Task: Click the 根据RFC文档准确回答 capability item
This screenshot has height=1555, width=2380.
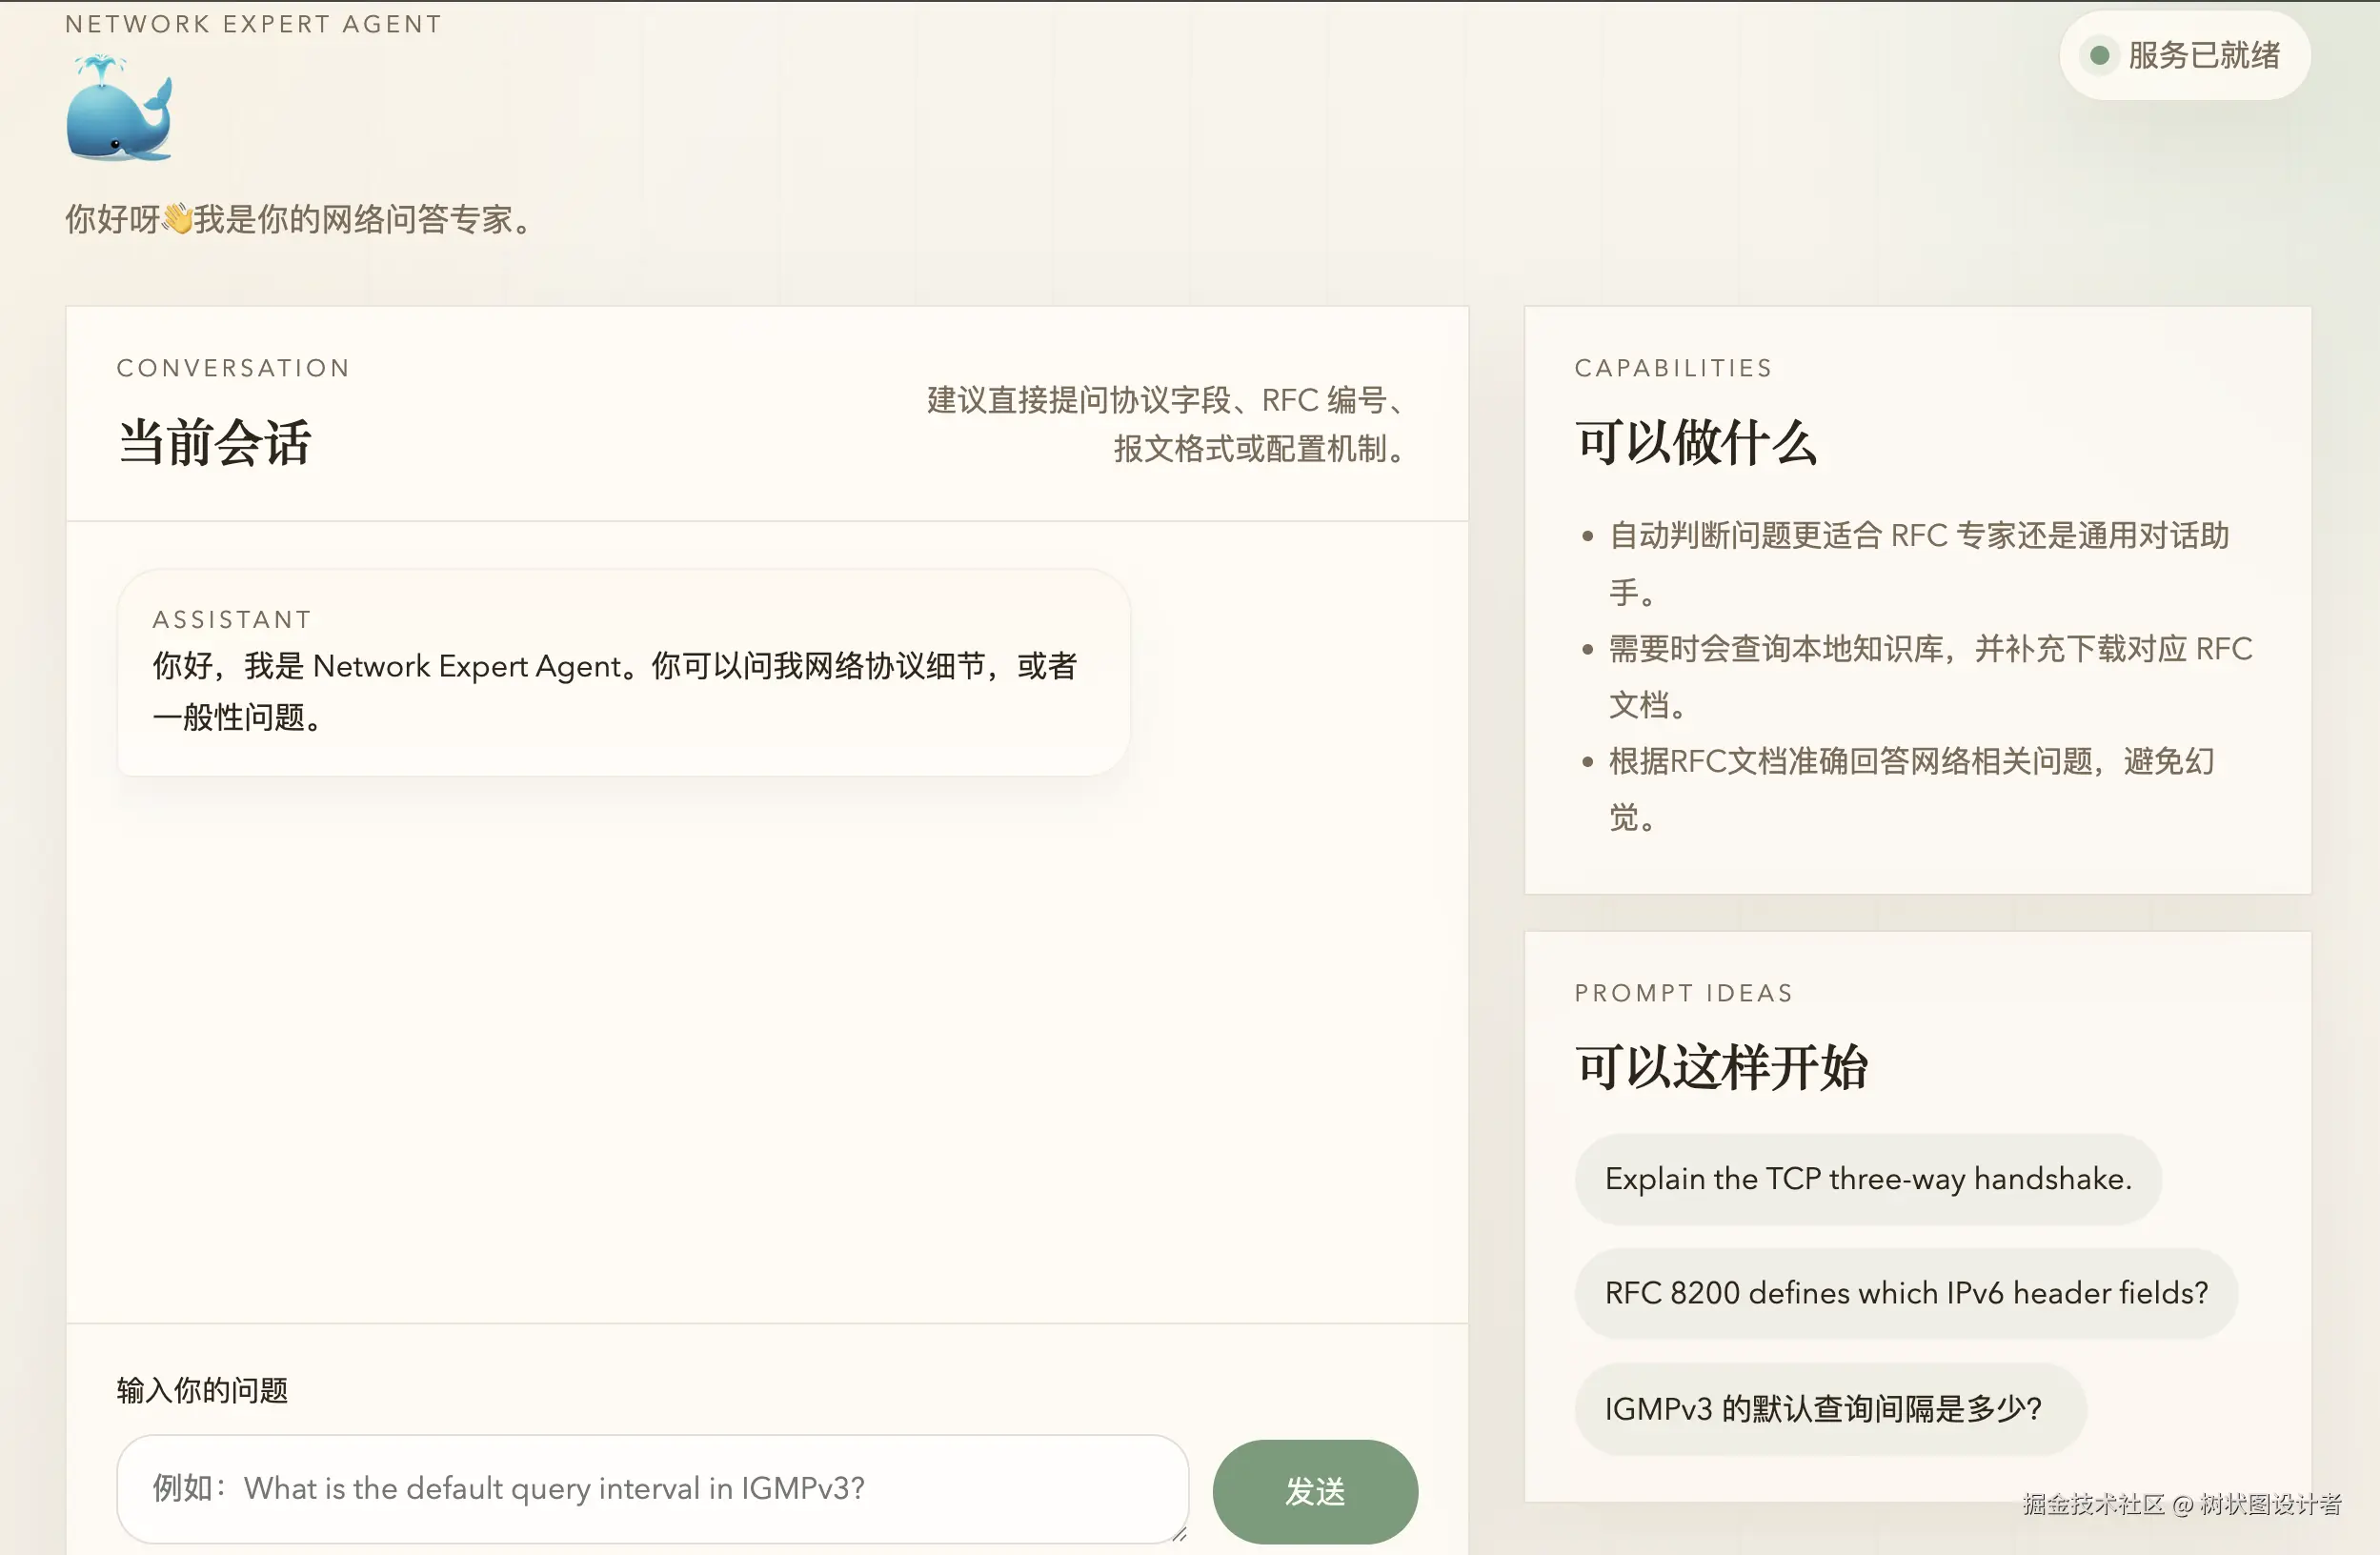Action: point(1910,762)
